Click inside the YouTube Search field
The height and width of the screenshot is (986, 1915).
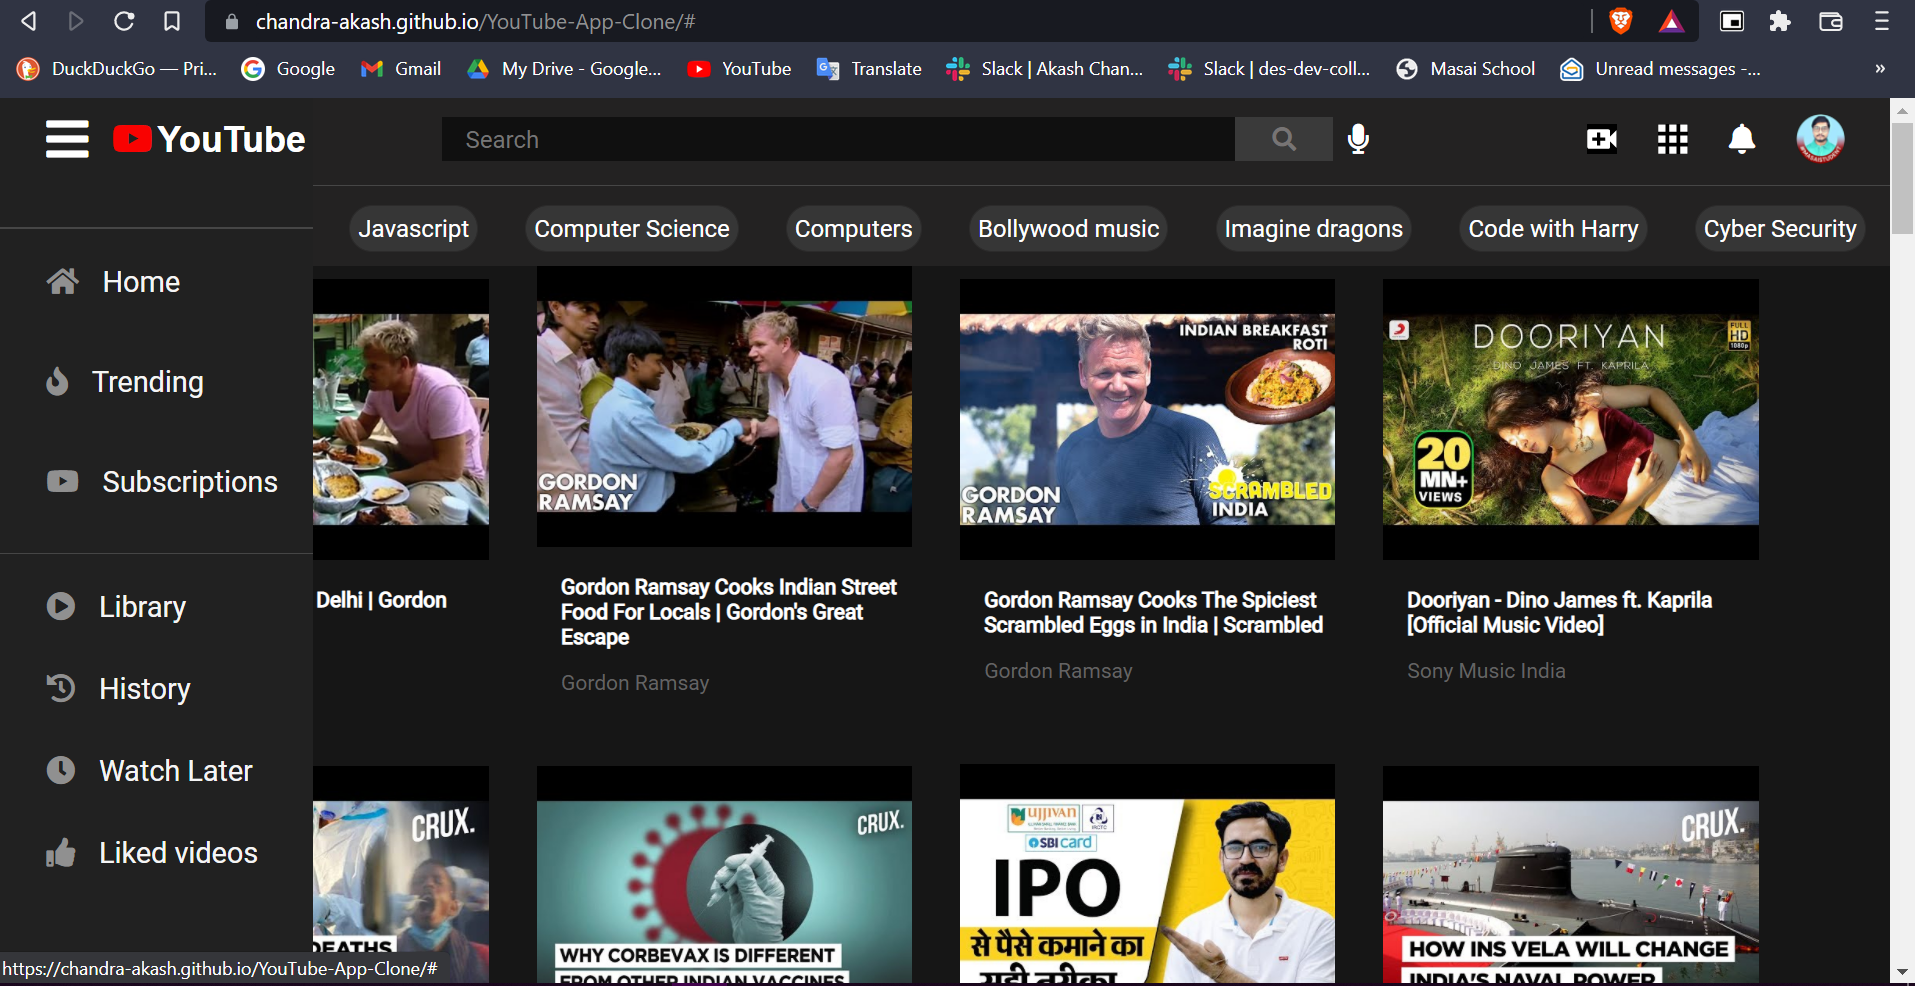[838, 140]
